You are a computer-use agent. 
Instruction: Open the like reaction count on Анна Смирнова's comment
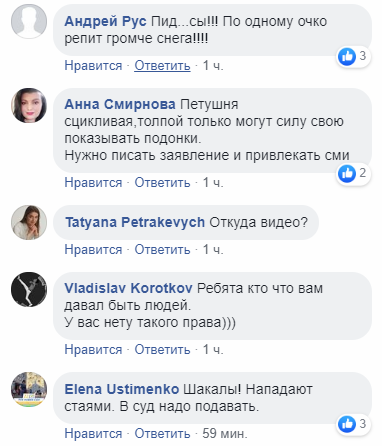(353, 173)
